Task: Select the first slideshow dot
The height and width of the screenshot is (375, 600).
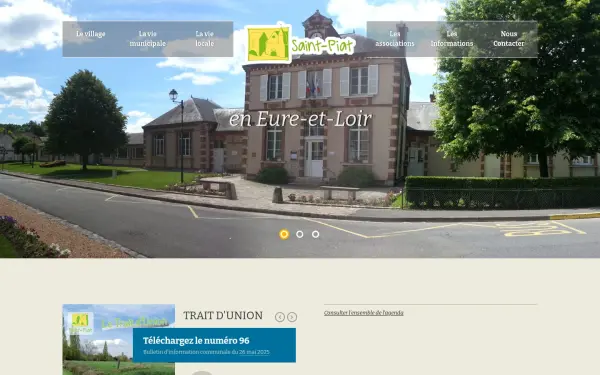Action: pyautogui.click(x=284, y=234)
